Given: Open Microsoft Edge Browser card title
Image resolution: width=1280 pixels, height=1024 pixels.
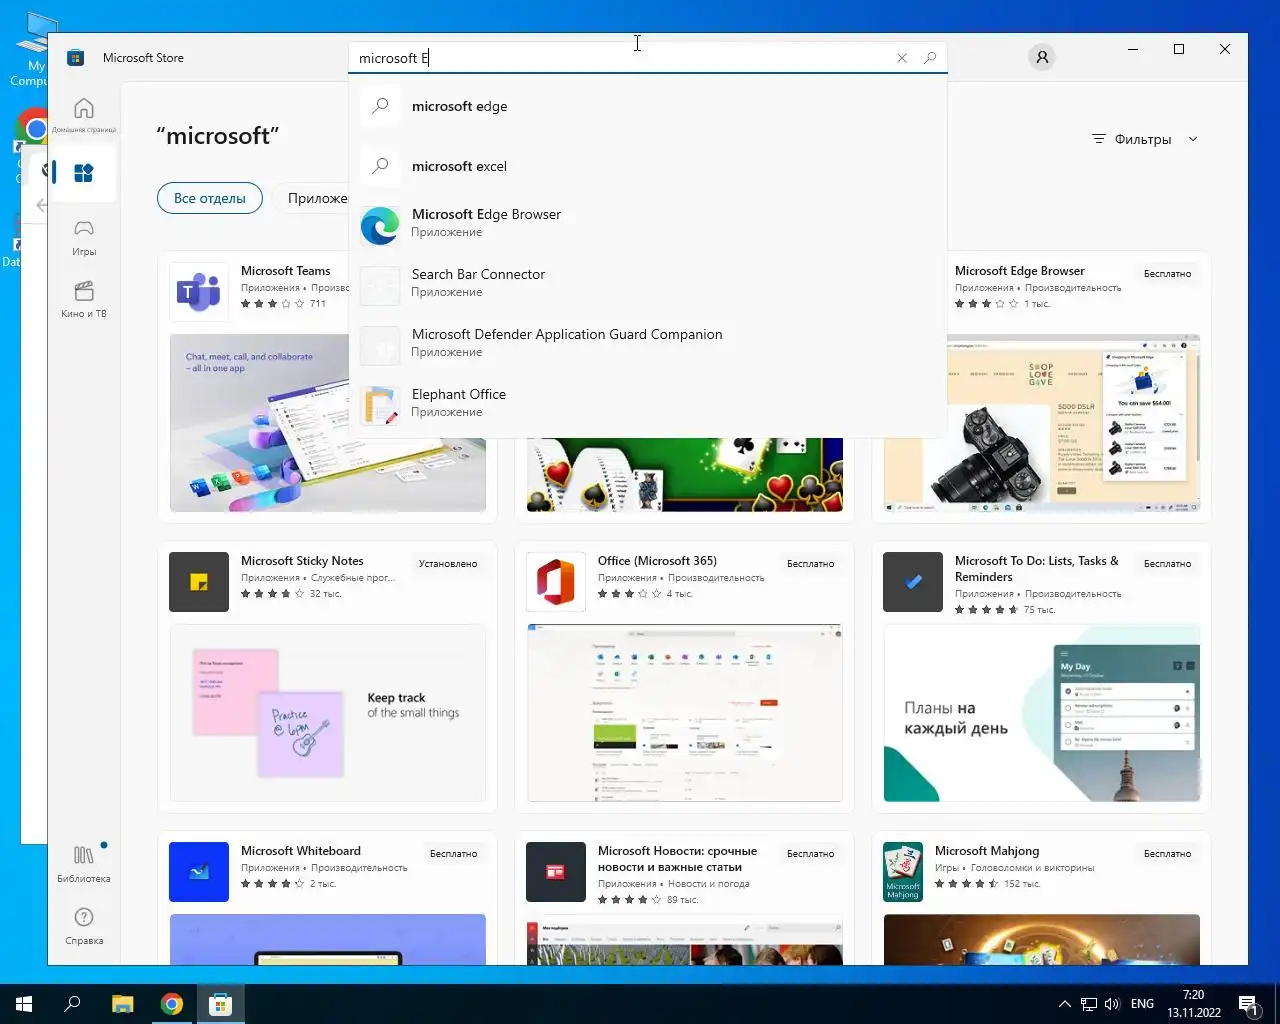Looking at the screenshot, I should (1019, 271).
